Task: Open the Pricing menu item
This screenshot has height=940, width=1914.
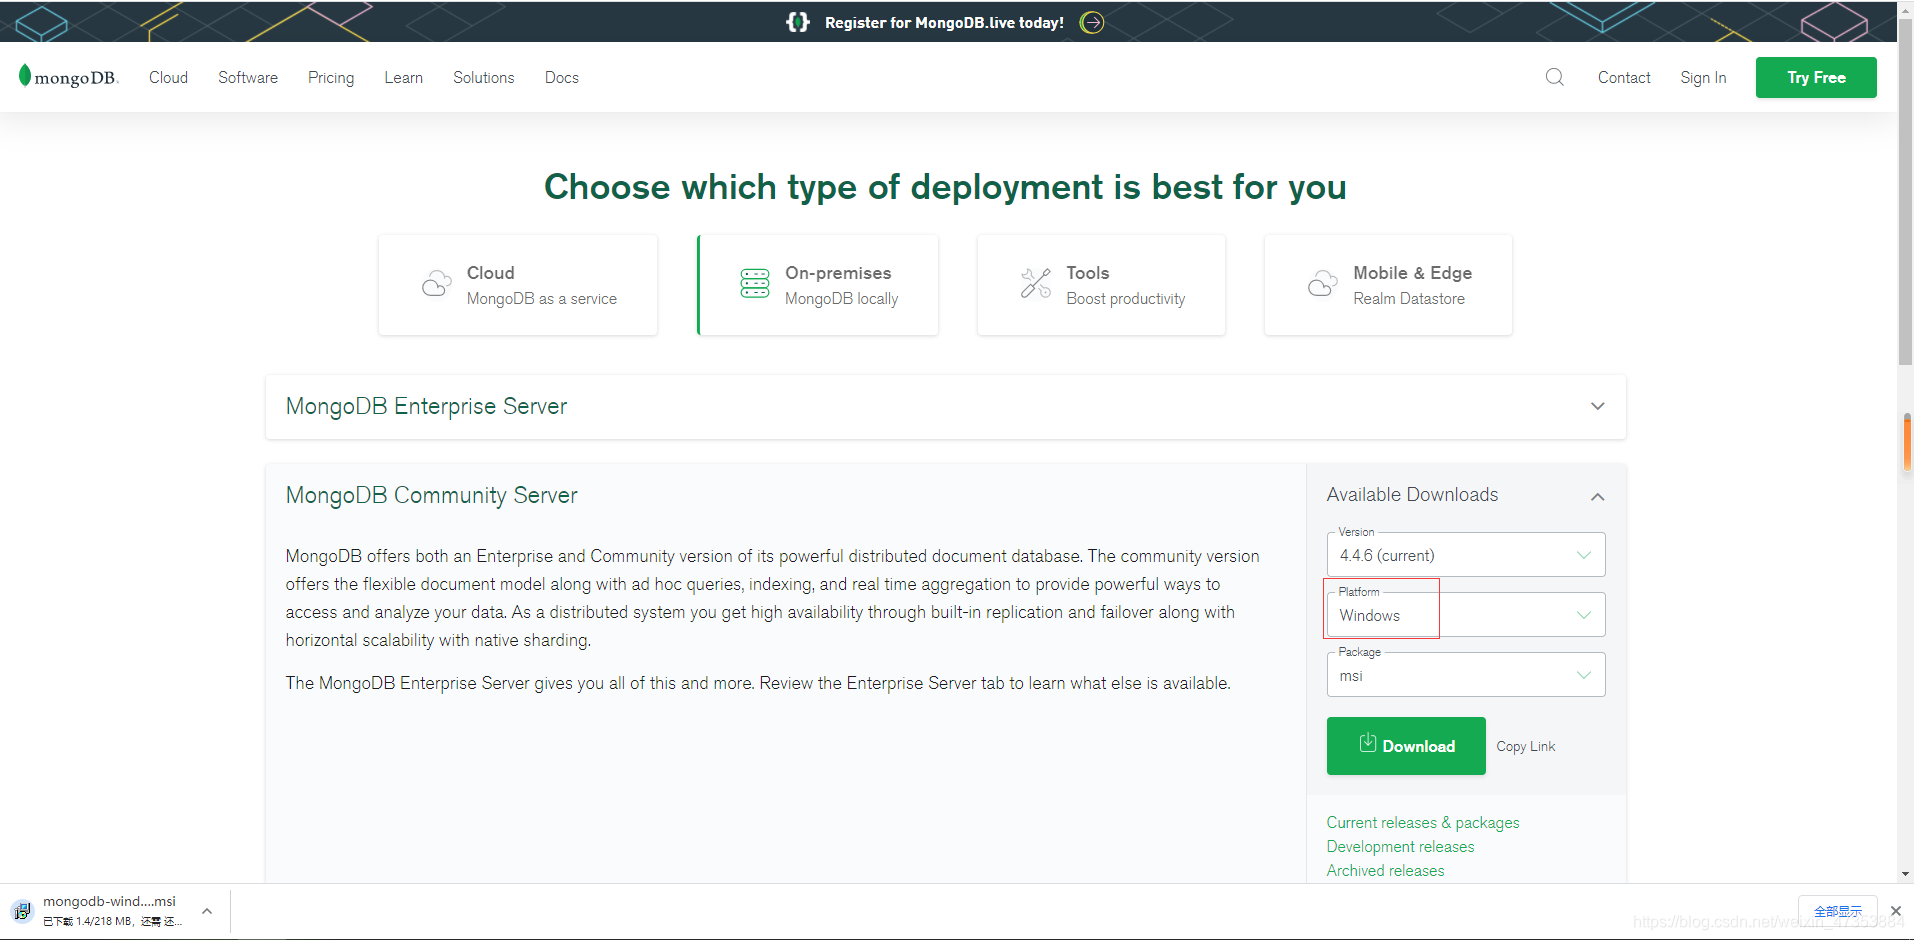Action: pos(331,77)
